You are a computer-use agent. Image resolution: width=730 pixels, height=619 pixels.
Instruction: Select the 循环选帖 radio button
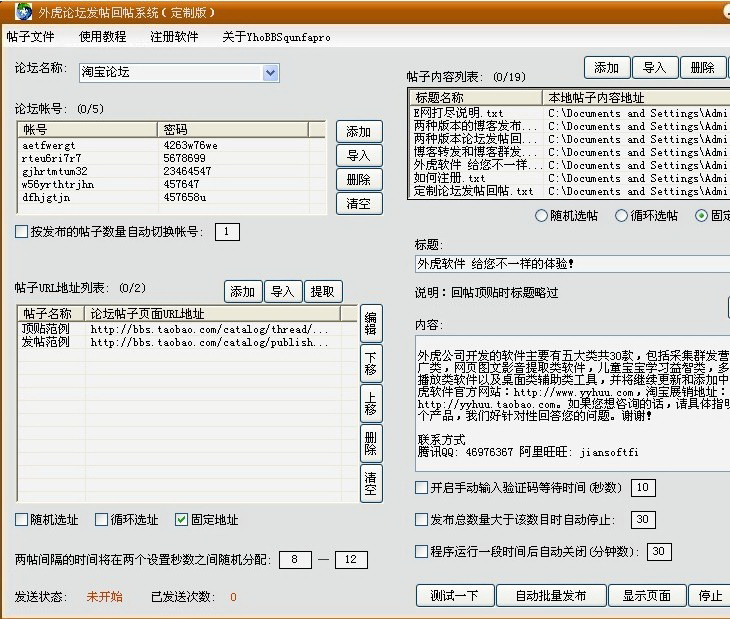coord(622,215)
